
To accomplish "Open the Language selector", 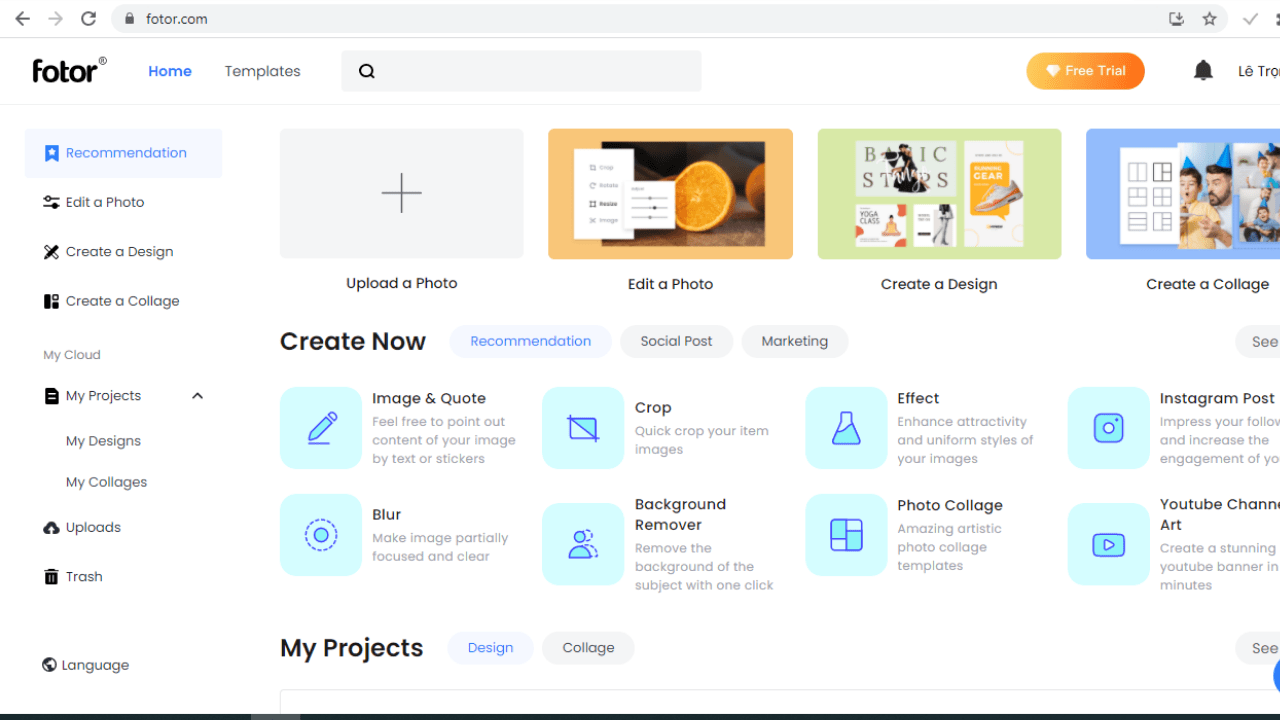I will pos(86,665).
